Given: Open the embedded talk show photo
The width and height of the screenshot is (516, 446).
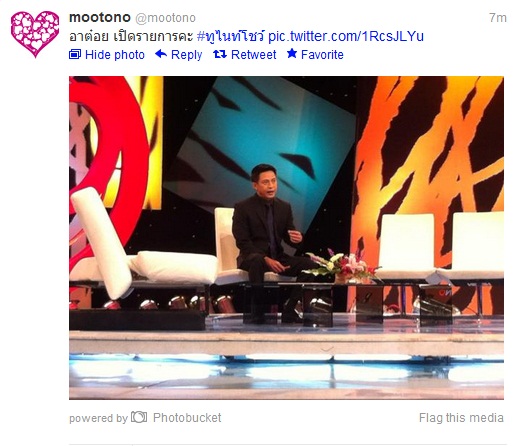Looking at the screenshot, I should pos(286,238).
